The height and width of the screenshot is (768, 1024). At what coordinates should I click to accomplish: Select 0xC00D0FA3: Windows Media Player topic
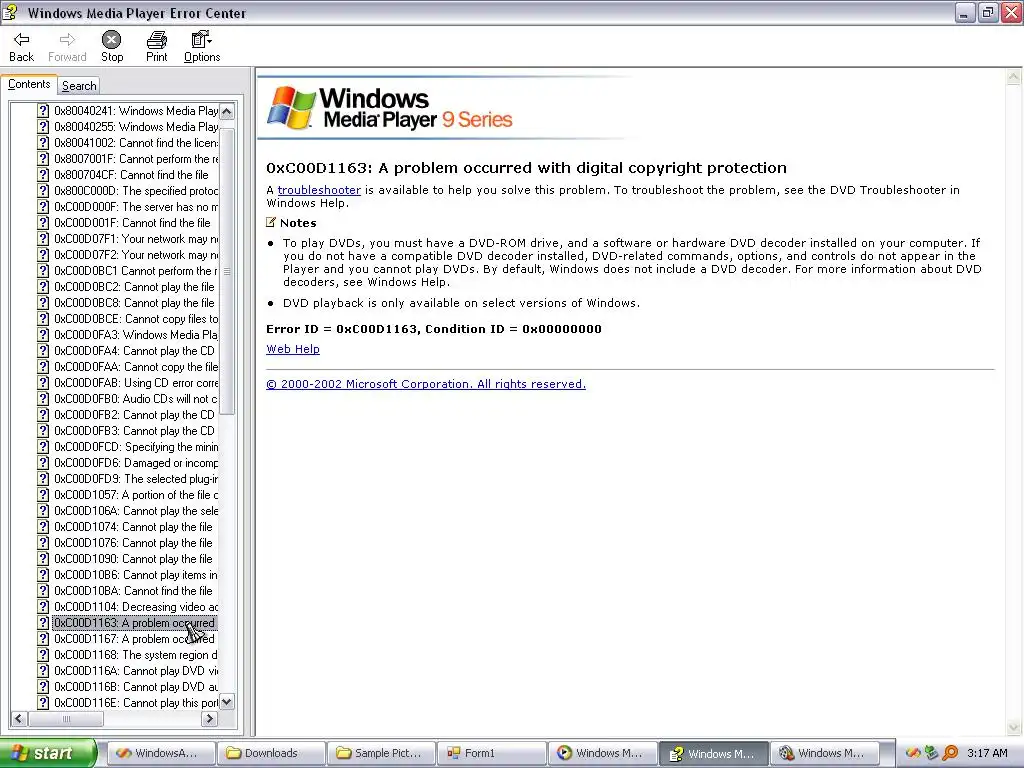pyautogui.click(x=136, y=335)
